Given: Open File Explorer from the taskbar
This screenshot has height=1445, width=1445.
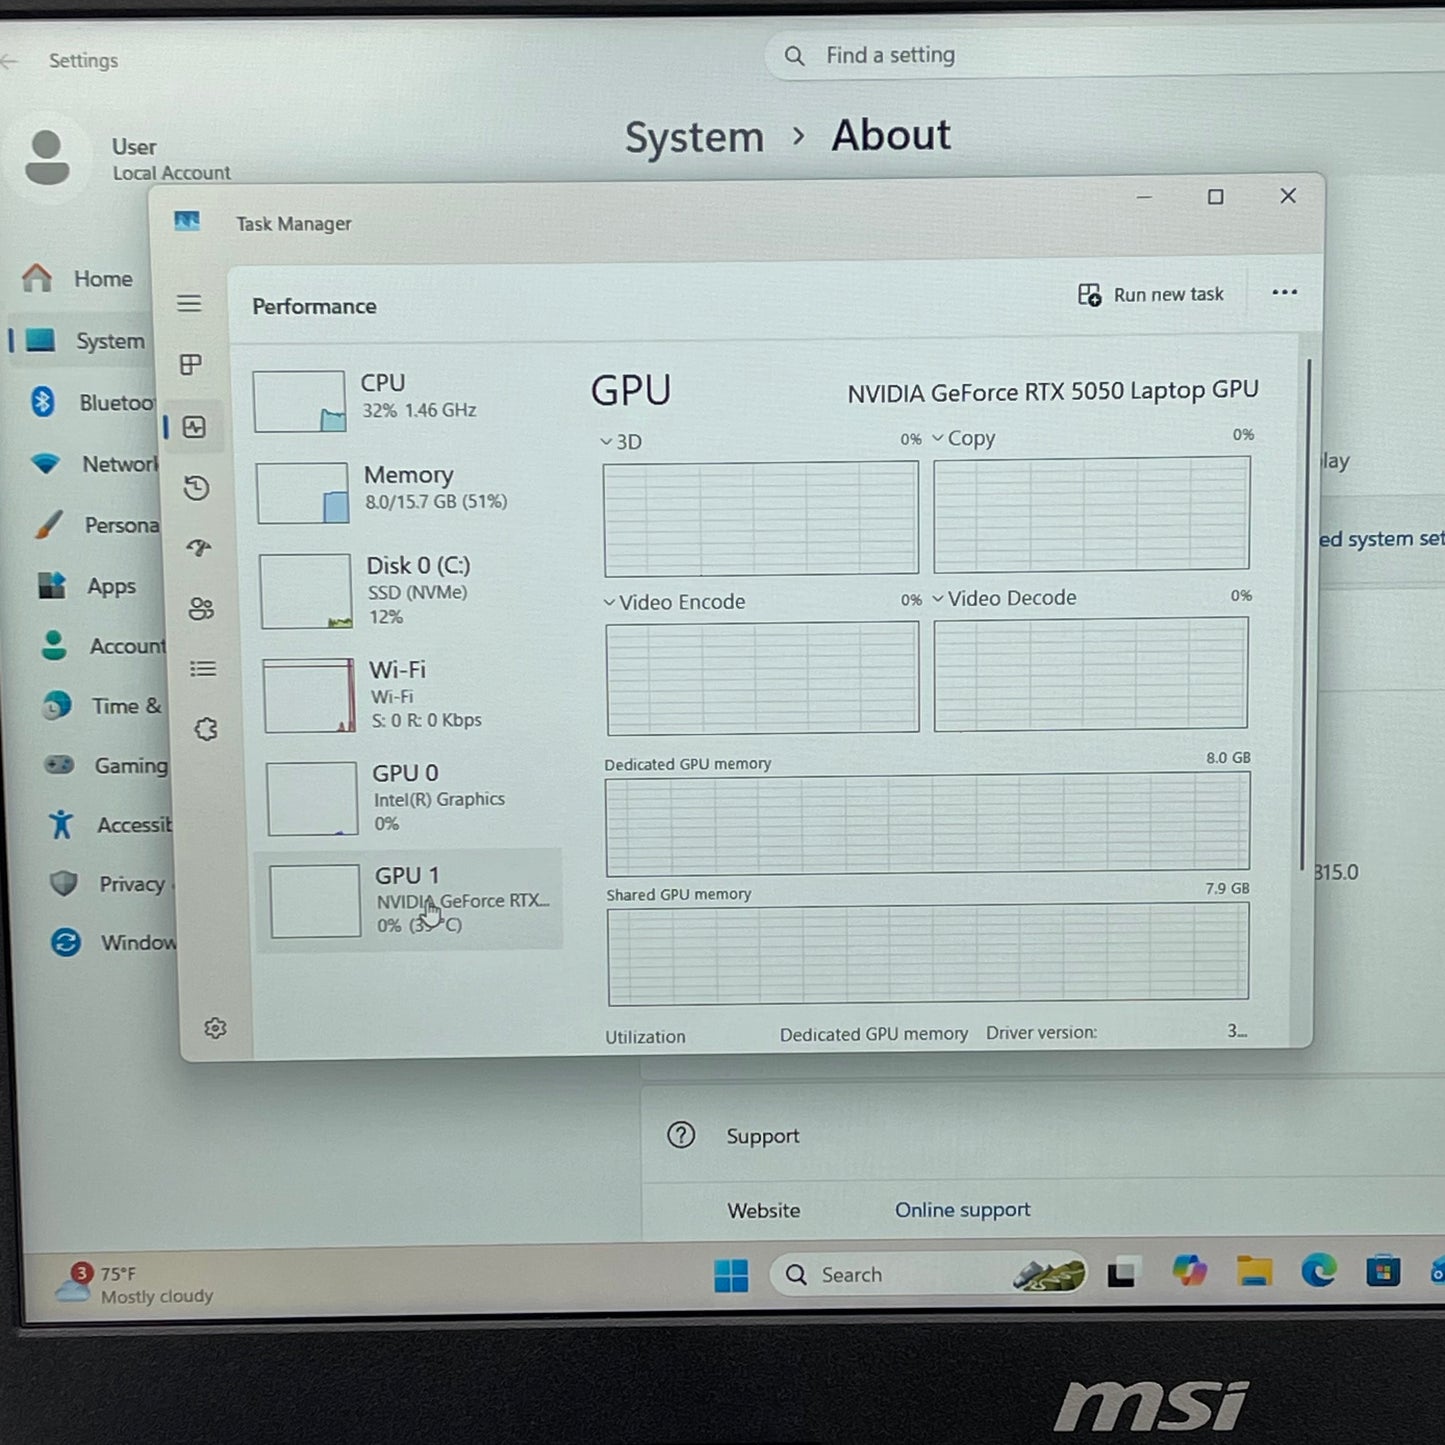Looking at the screenshot, I should (1254, 1271).
